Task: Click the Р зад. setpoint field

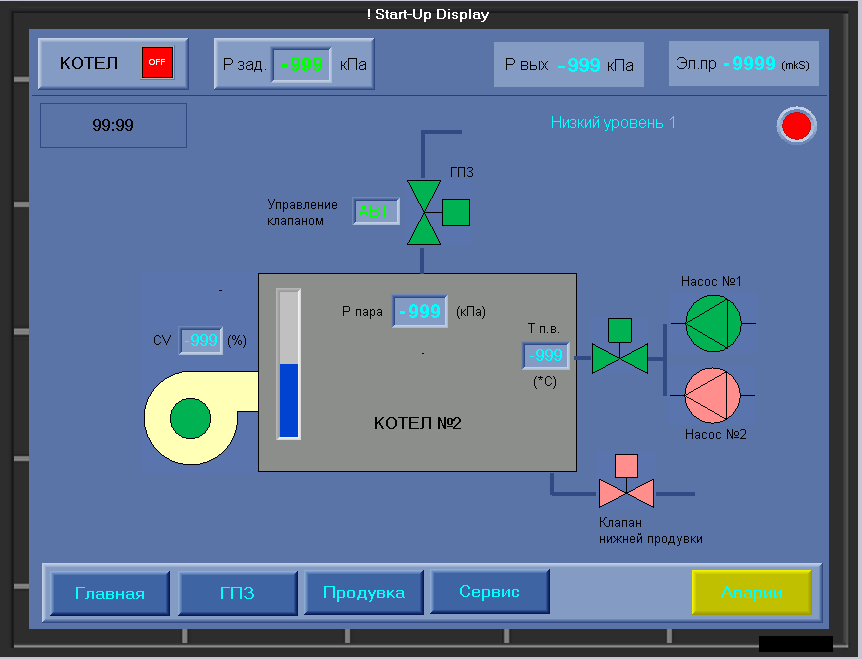Action: (x=301, y=65)
